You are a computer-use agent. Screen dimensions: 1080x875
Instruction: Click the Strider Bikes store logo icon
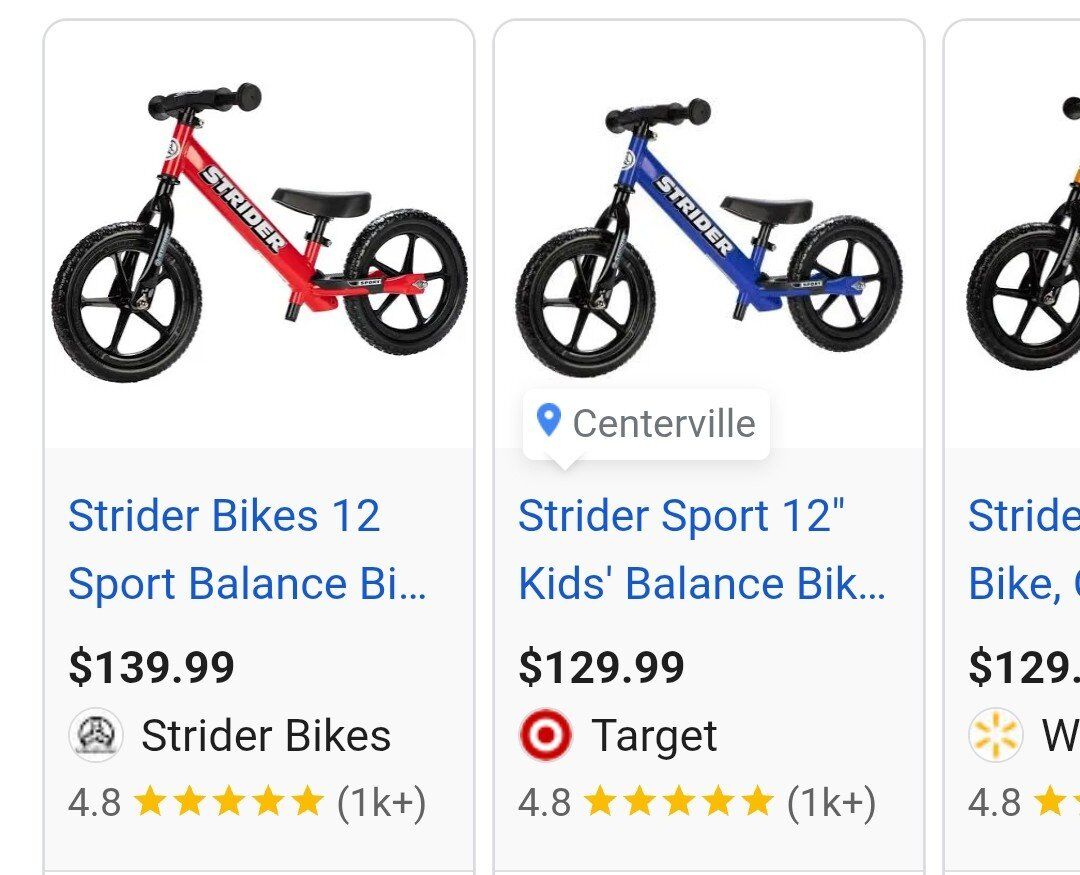tap(96, 736)
